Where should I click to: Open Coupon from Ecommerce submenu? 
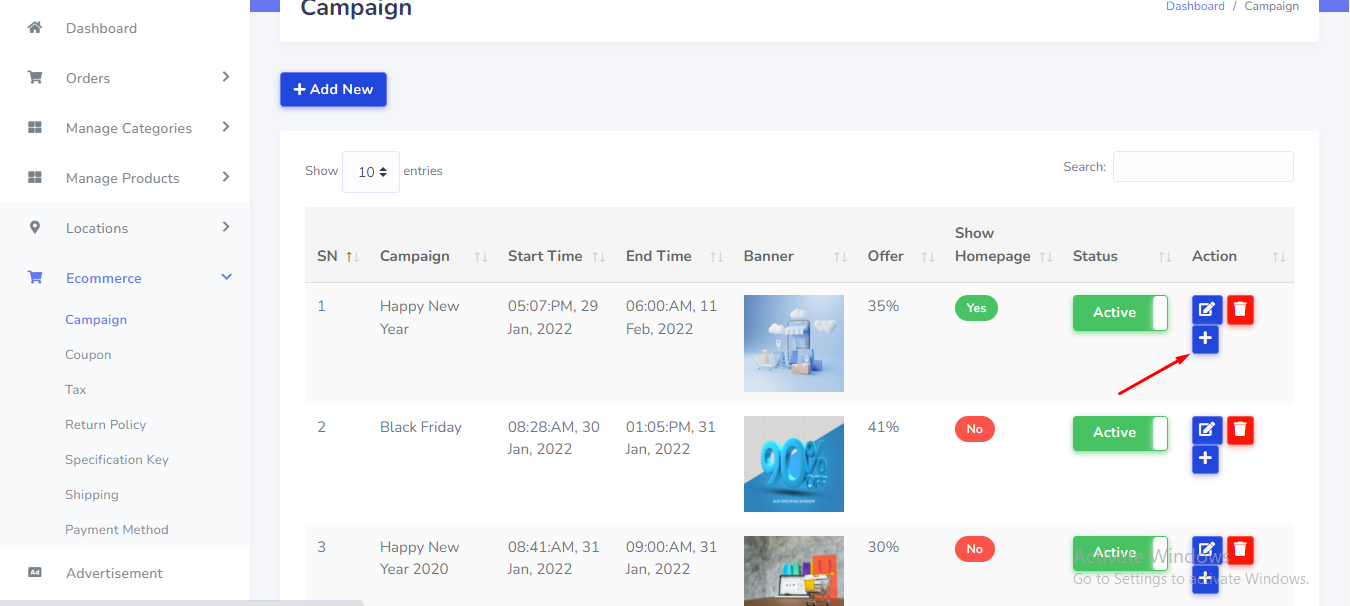(x=88, y=355)
